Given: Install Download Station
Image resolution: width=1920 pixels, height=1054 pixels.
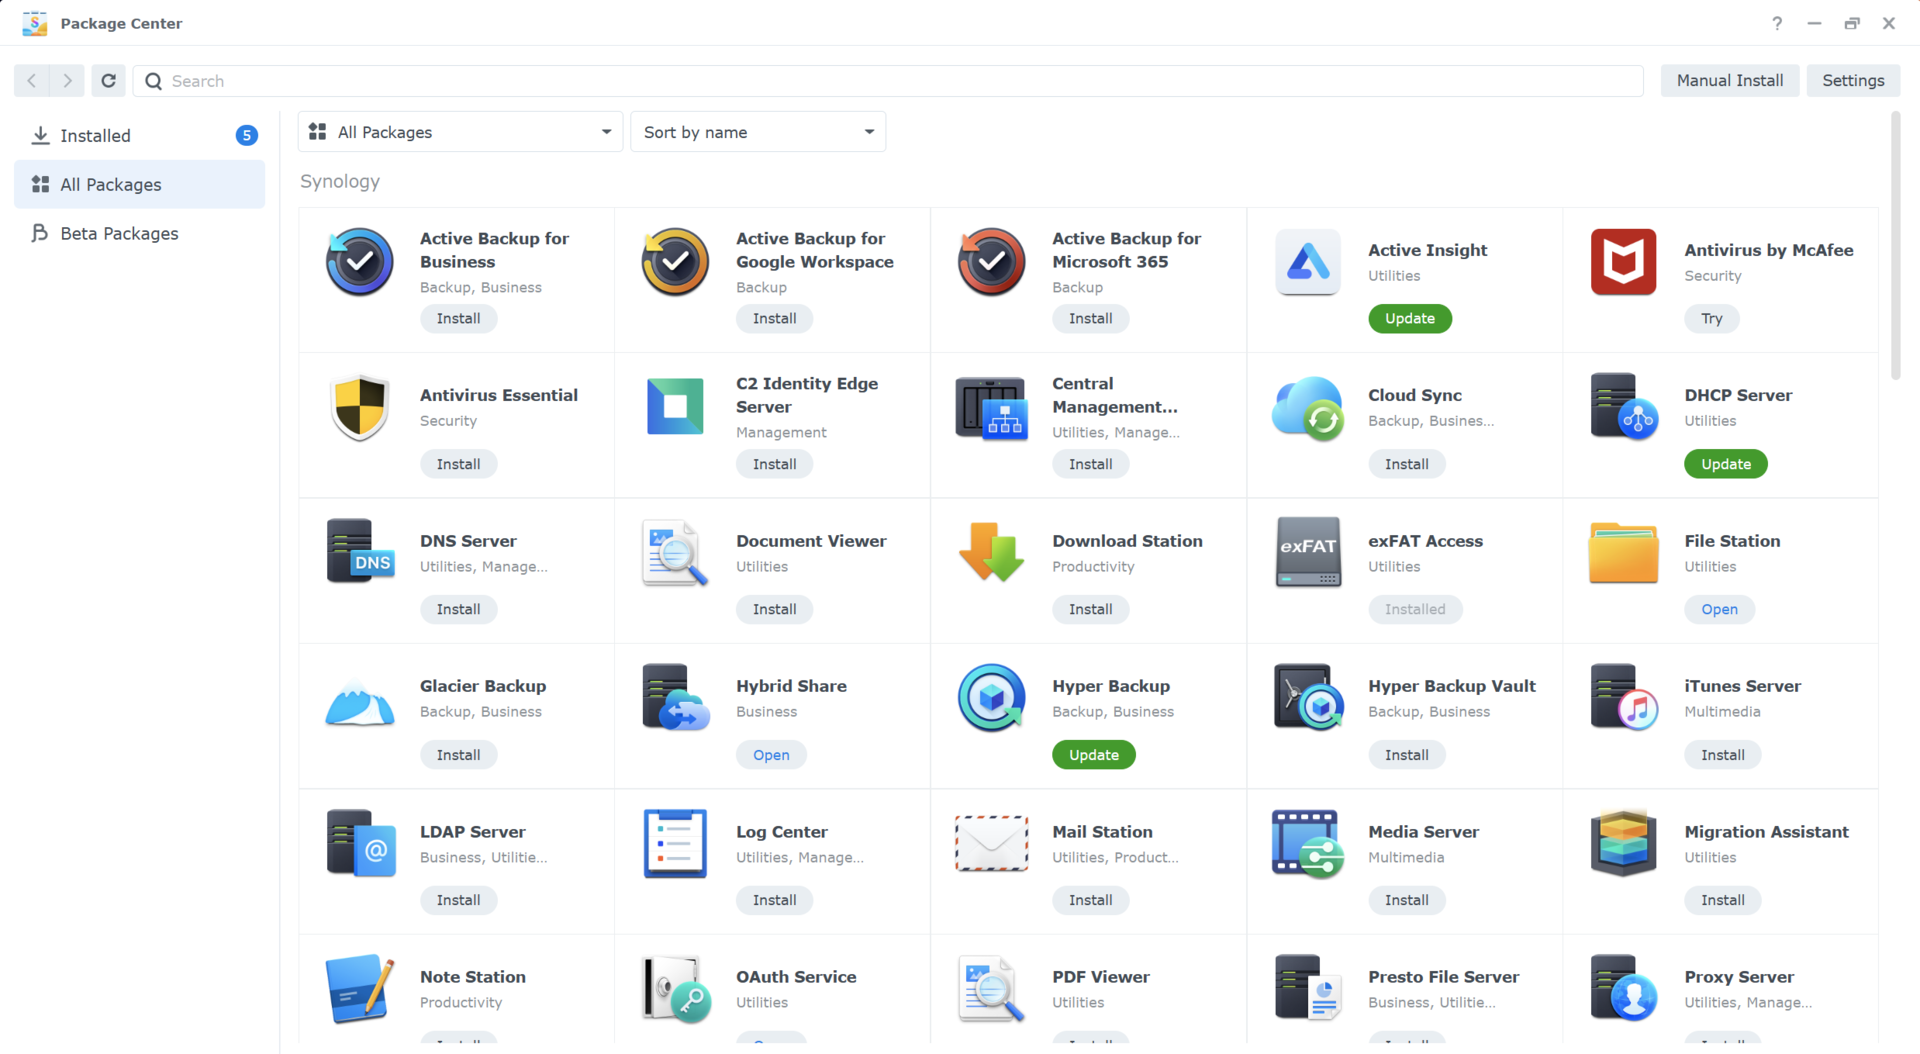Looking at the screenshot, I should [1090, 609].
